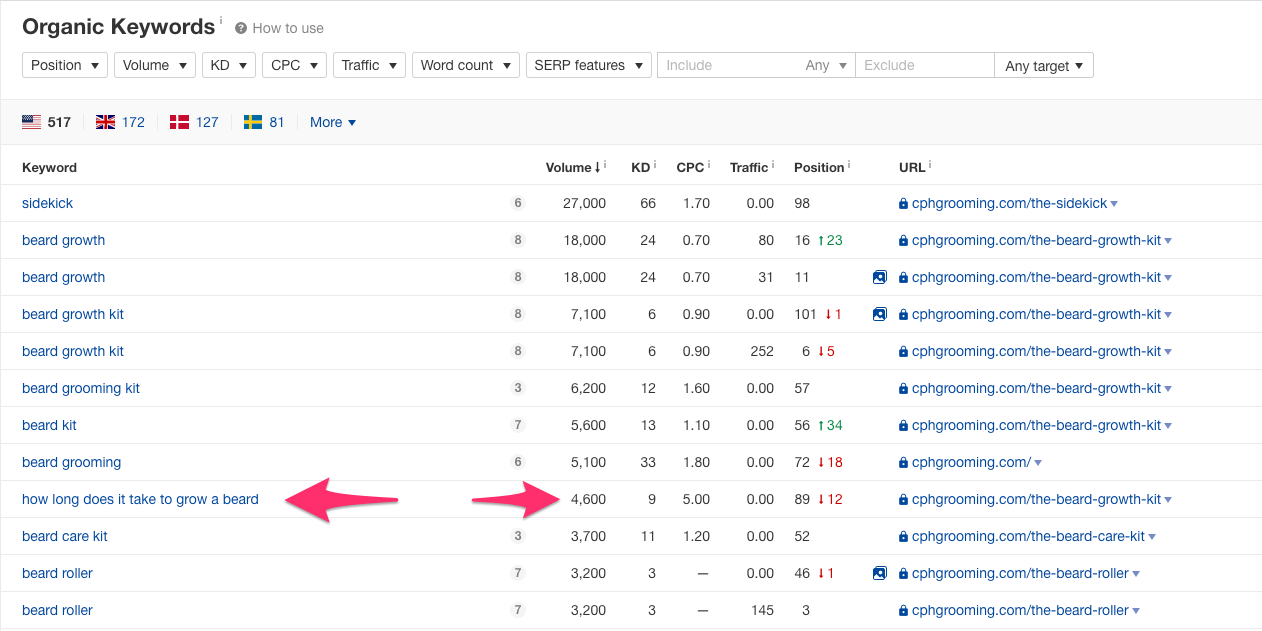This screenshot has height=631, width=1262.
Task: Sort the table by KD column header
Action: coord(641,167)
